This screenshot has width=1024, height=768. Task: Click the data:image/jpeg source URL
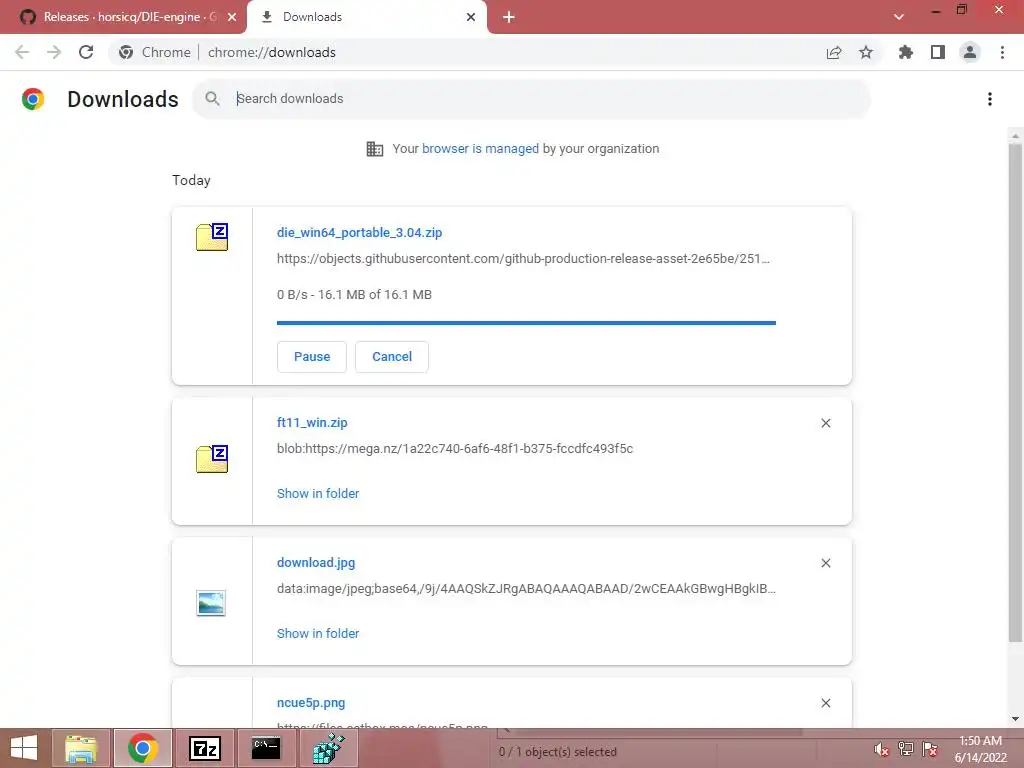click(x=526, y=588)
